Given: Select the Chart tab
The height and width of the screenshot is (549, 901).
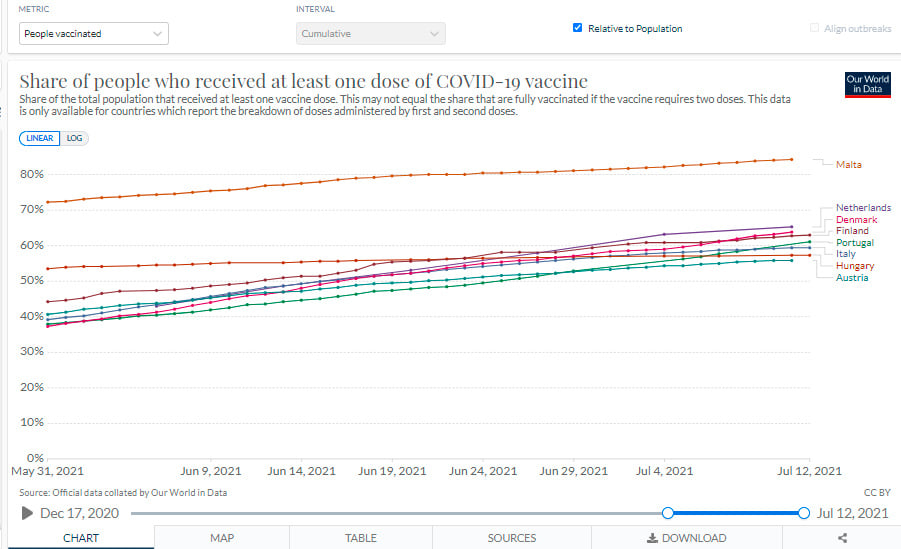Looking at the screenshot, I should click(x=81, y=538).
